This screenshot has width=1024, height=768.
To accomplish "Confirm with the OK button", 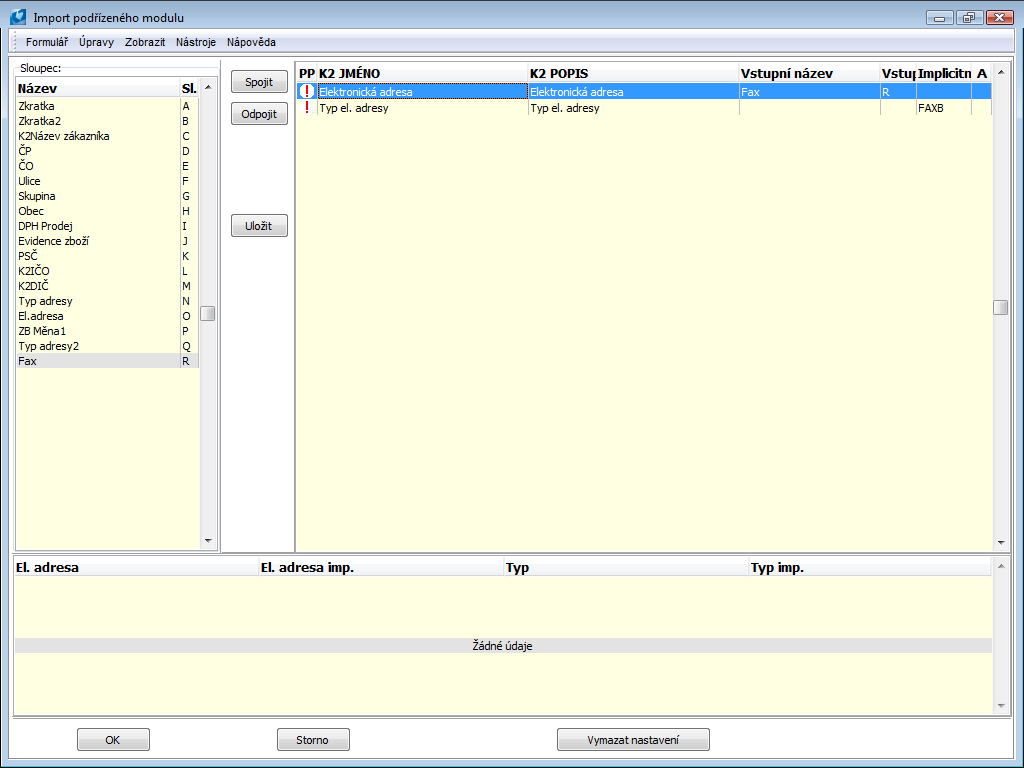I will pos(113,739).
